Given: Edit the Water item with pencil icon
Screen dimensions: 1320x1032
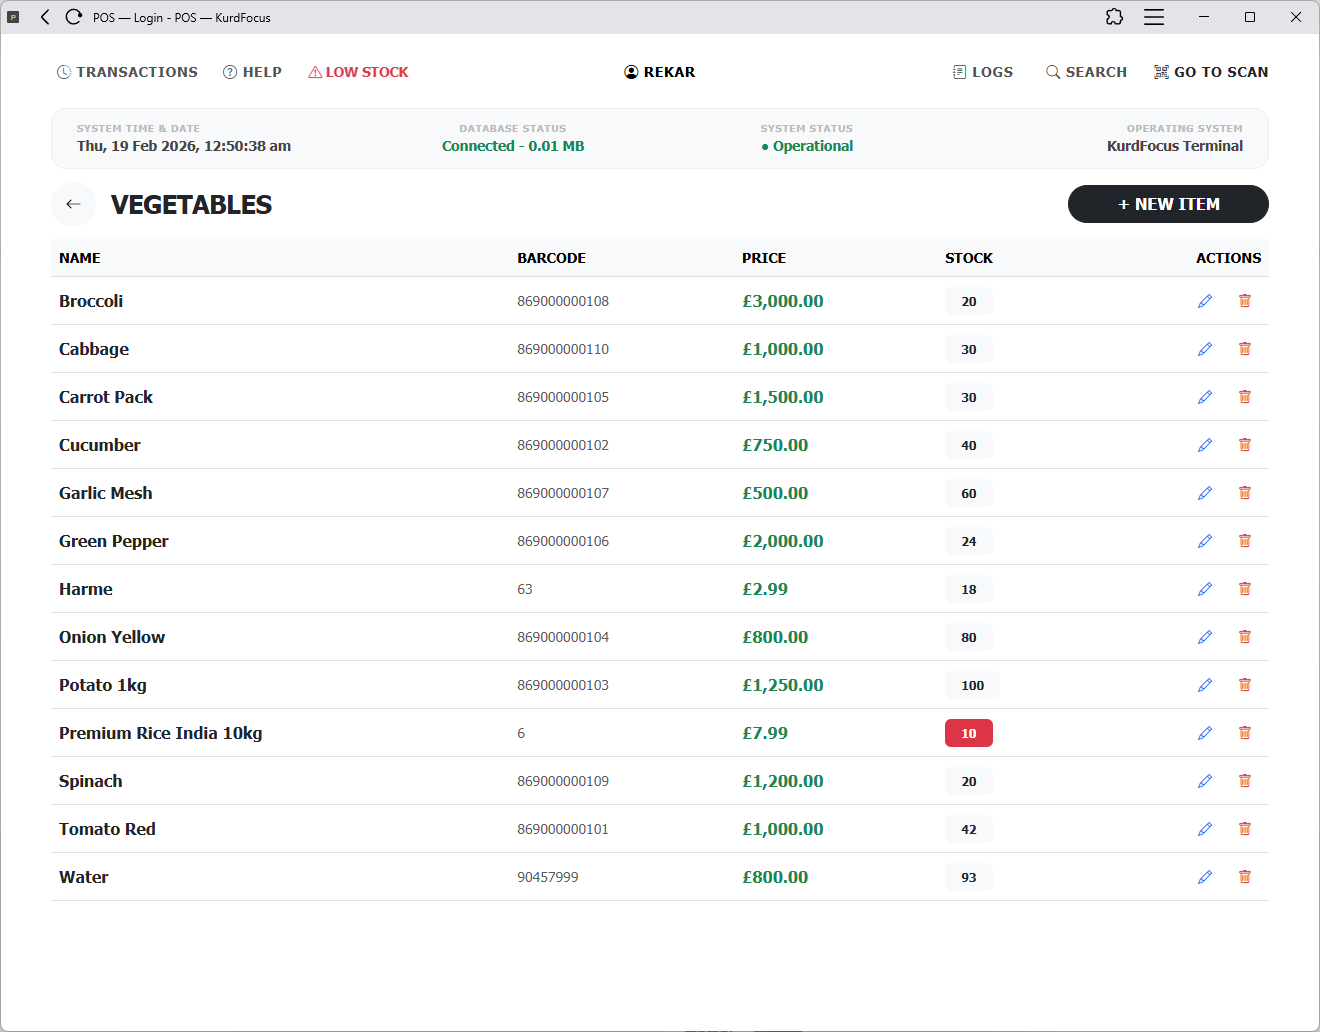Looking at the screenshot, I should point(1205,877).
